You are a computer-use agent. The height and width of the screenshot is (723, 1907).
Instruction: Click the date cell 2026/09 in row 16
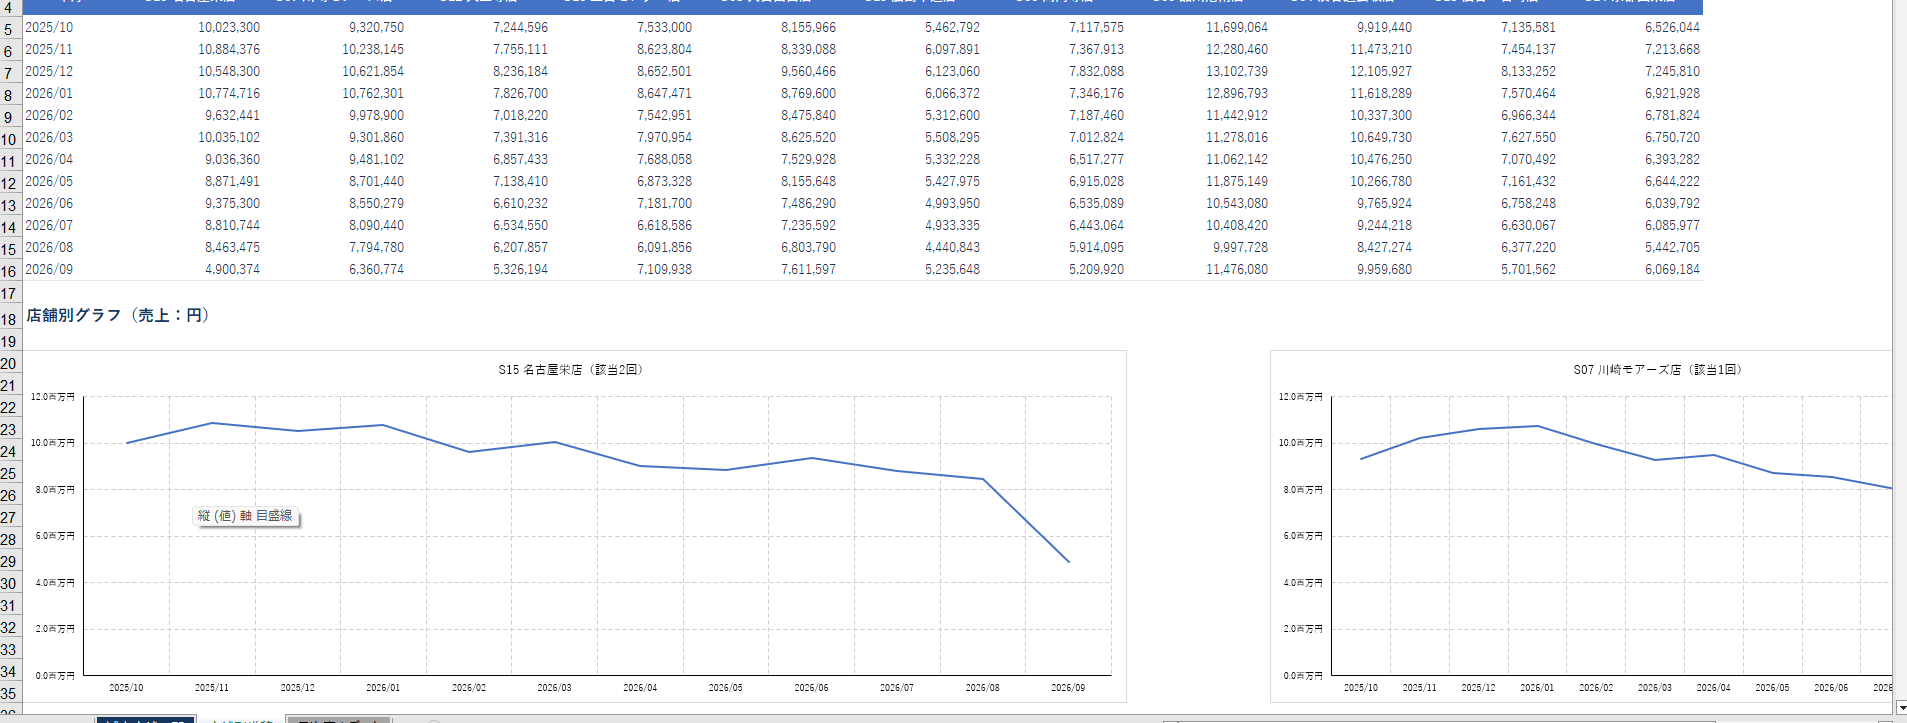pyautogui.click(x=49, y=269)
